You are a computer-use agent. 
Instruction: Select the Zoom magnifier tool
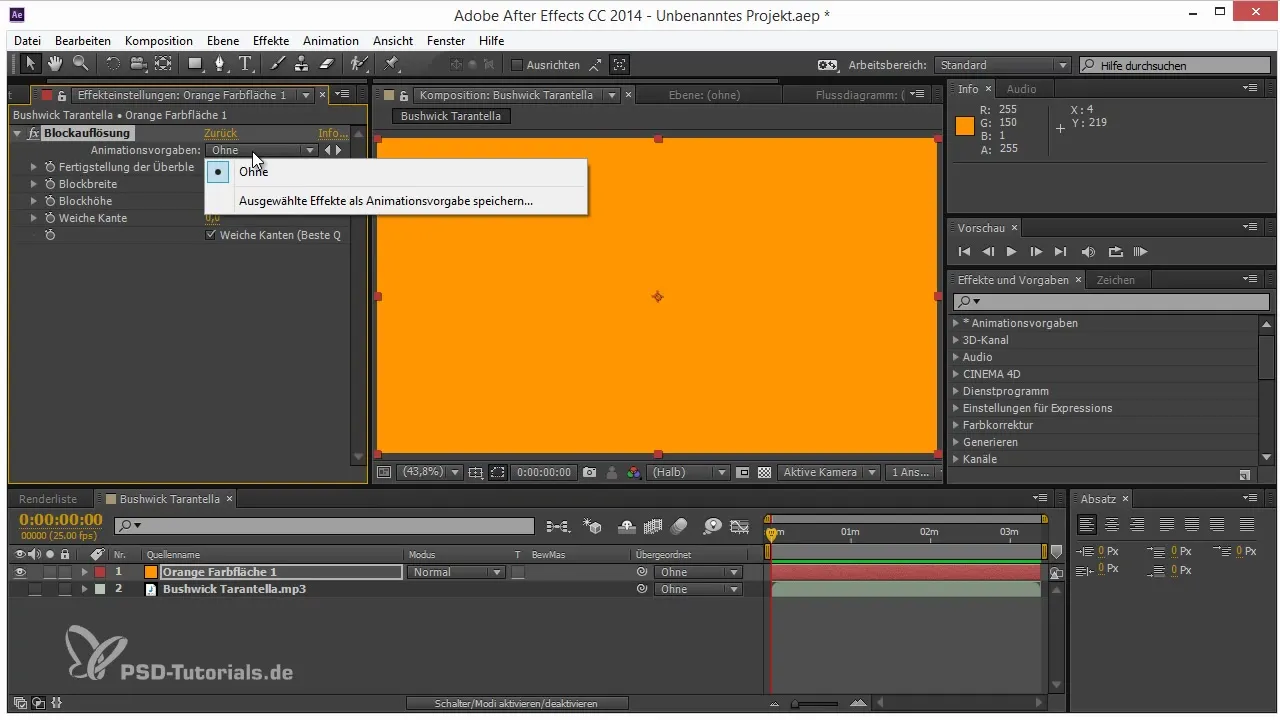pos(79,64)
